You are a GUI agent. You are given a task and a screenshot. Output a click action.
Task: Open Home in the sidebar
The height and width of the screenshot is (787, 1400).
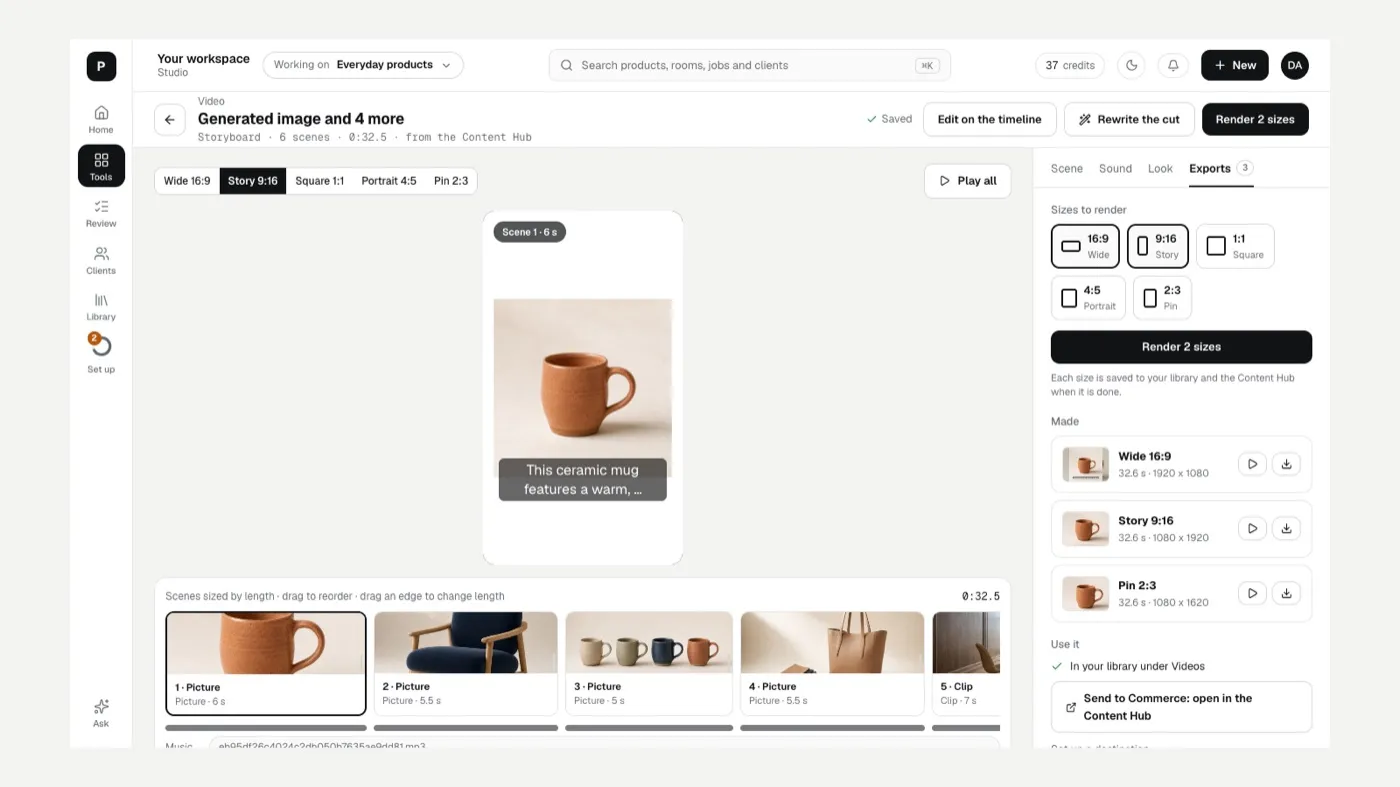(x=101, y=119)
